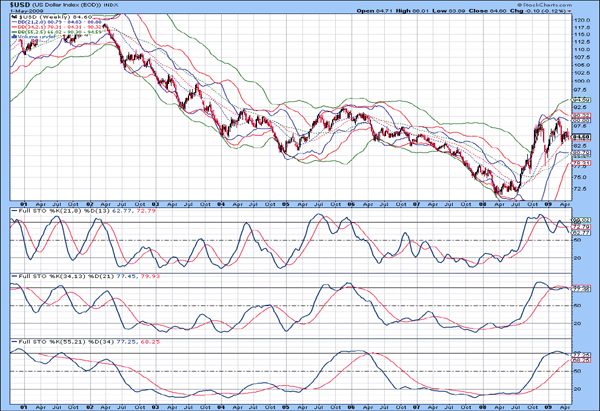Screen dimensions: 600x411
Task: Click the 05 year marker on main chart axis
Action: point(284,203)
